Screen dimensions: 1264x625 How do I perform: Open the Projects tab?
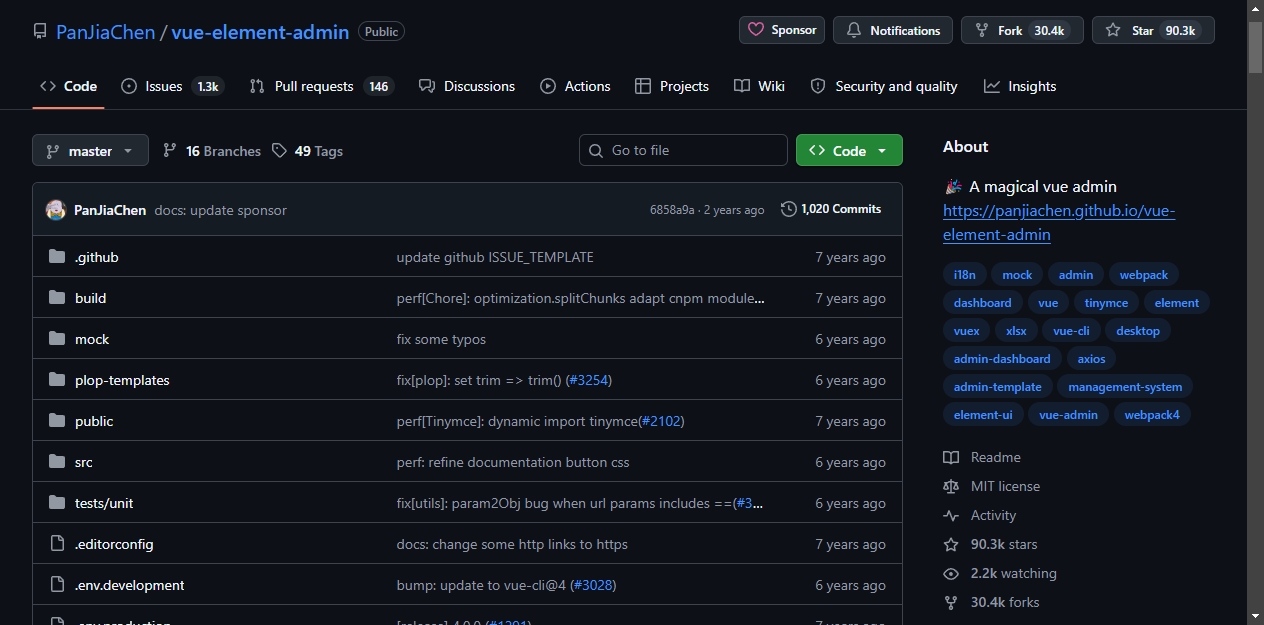[672, 86]
